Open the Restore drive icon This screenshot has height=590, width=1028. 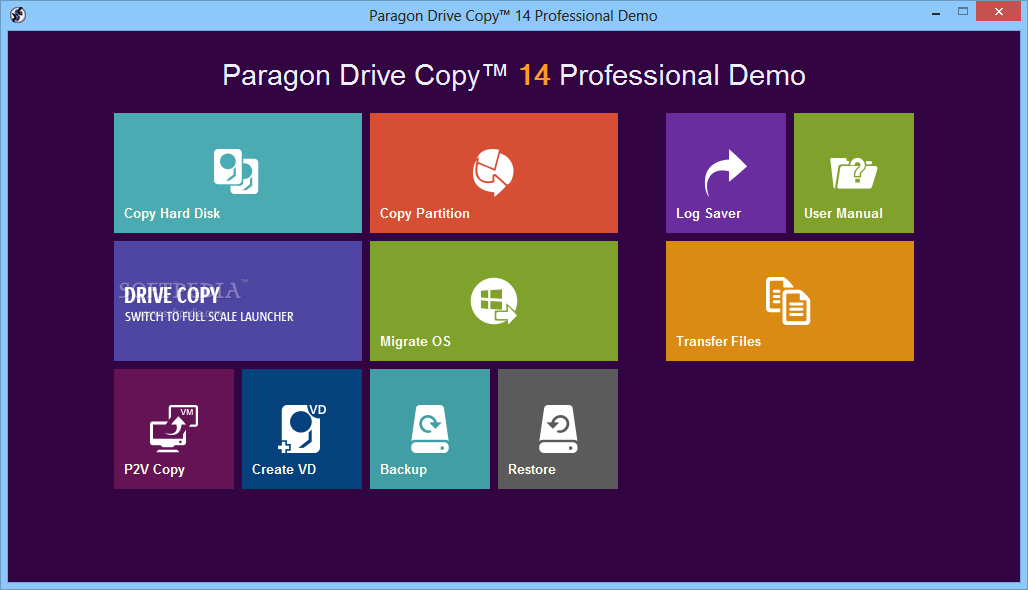click(x=558, y=429)
